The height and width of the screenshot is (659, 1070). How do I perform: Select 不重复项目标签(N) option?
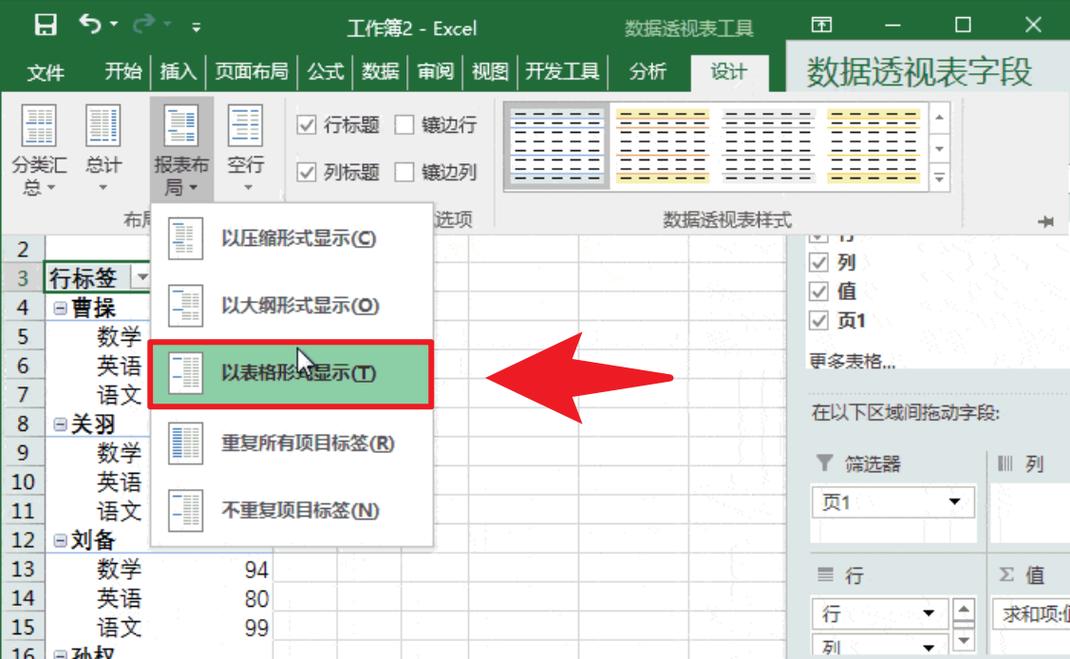pos(291,511)
